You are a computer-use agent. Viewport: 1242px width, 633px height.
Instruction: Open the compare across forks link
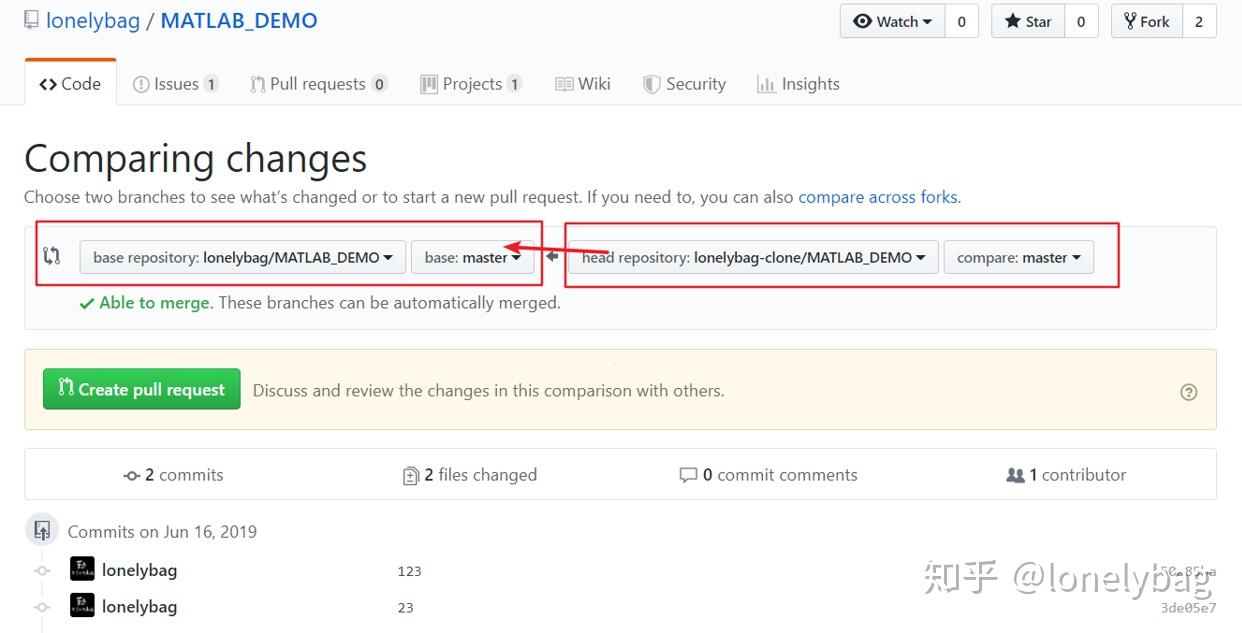[x=877, y=197]
